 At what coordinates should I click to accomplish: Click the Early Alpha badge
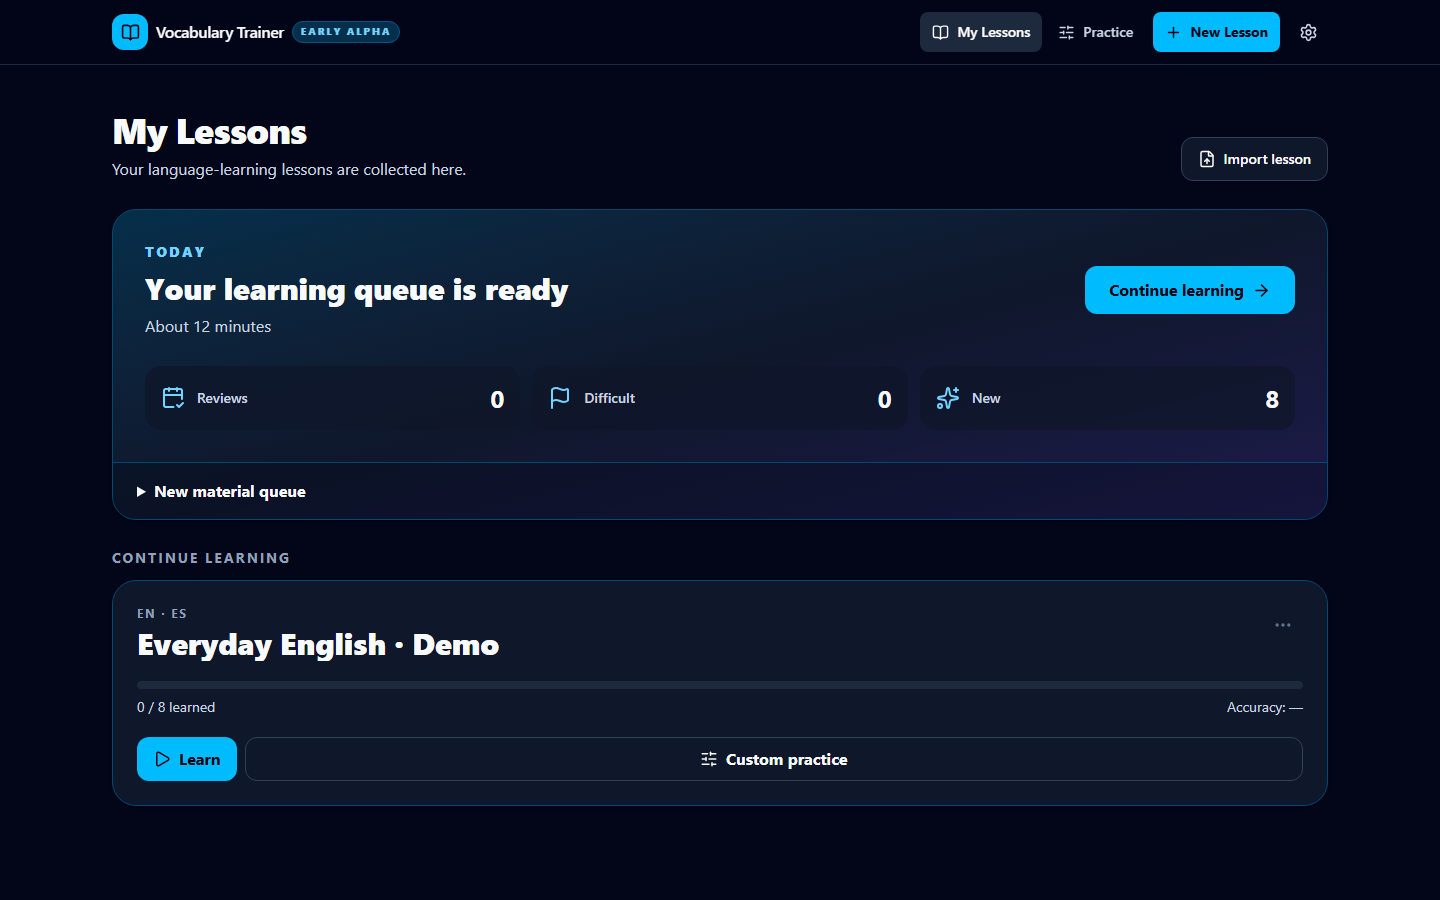346,32
